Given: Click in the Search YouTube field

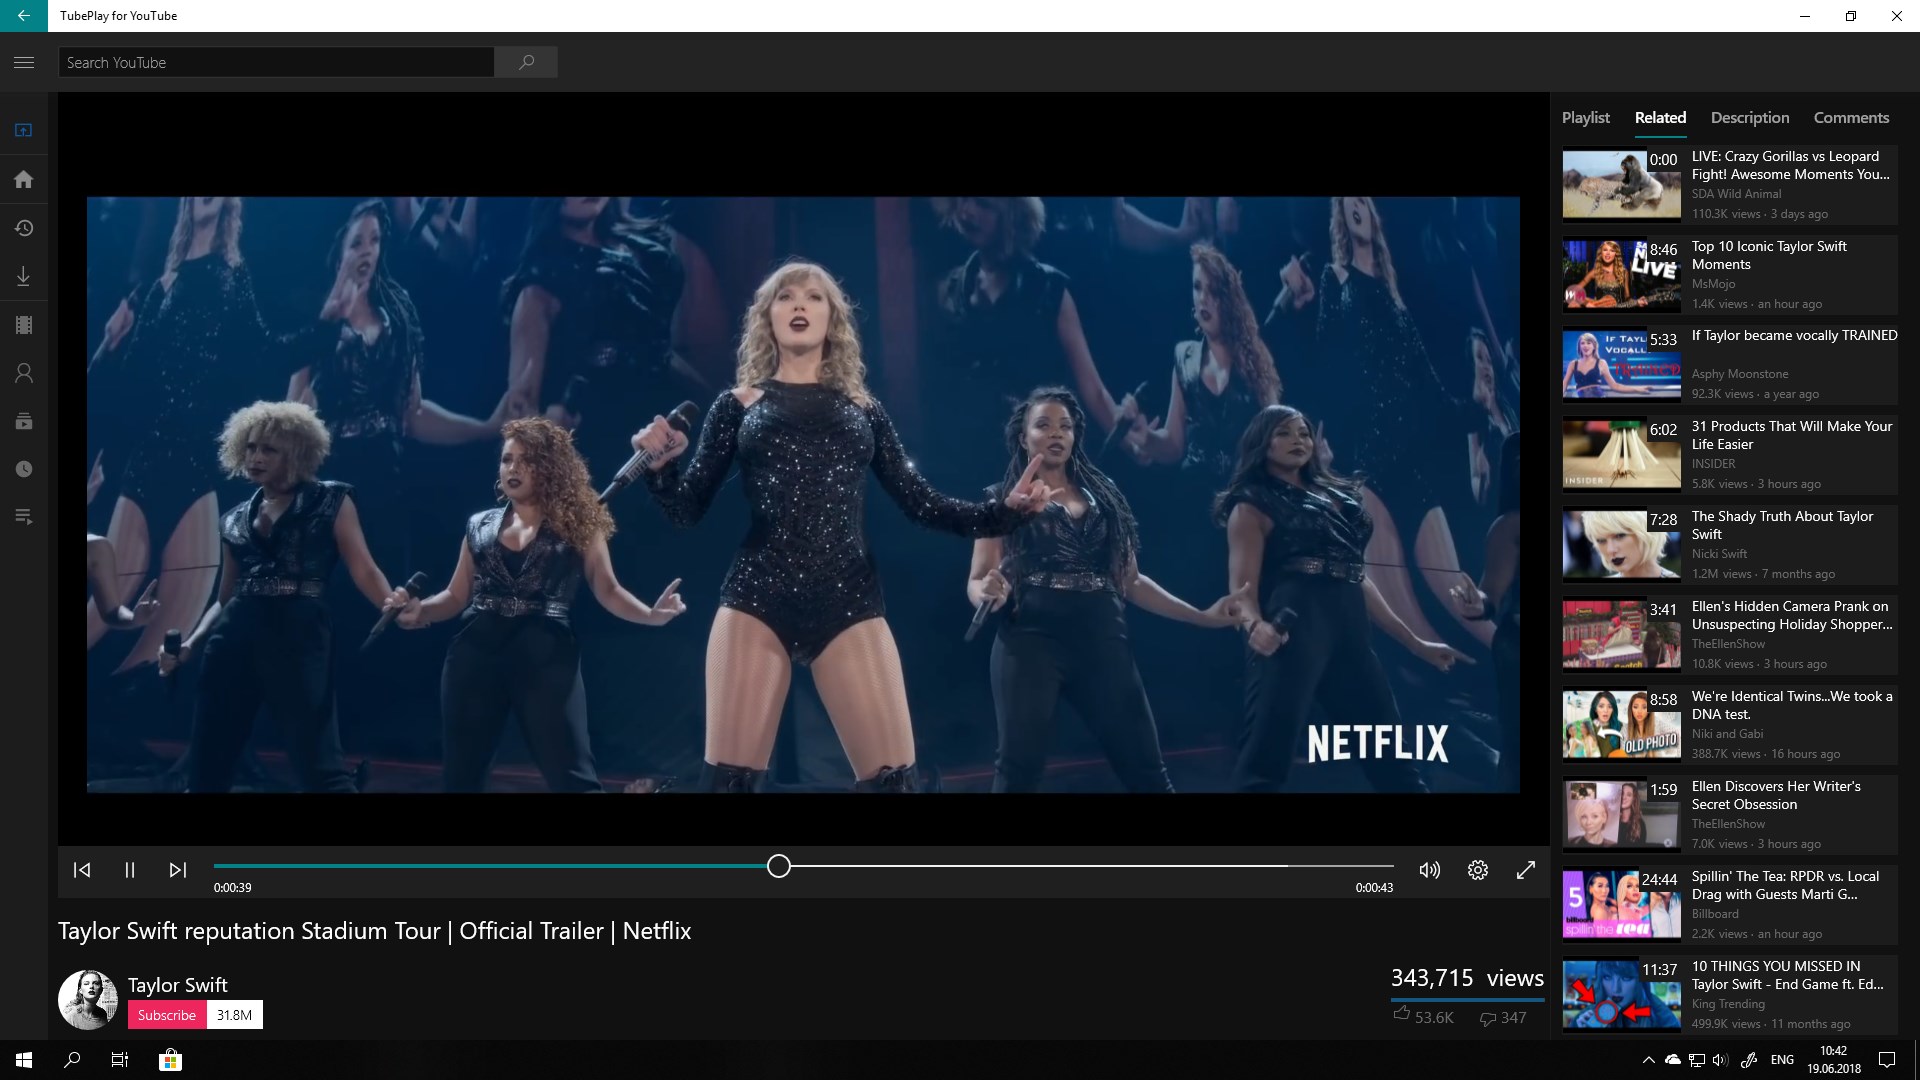Looking at the screenshot, I should point(276,62).
